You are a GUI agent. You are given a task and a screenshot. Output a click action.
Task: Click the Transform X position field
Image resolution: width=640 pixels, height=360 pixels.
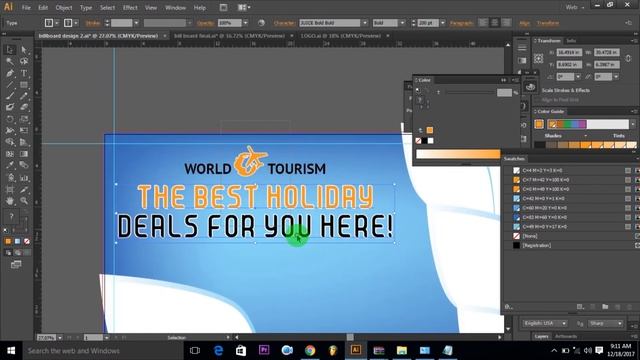pos(569,53)
